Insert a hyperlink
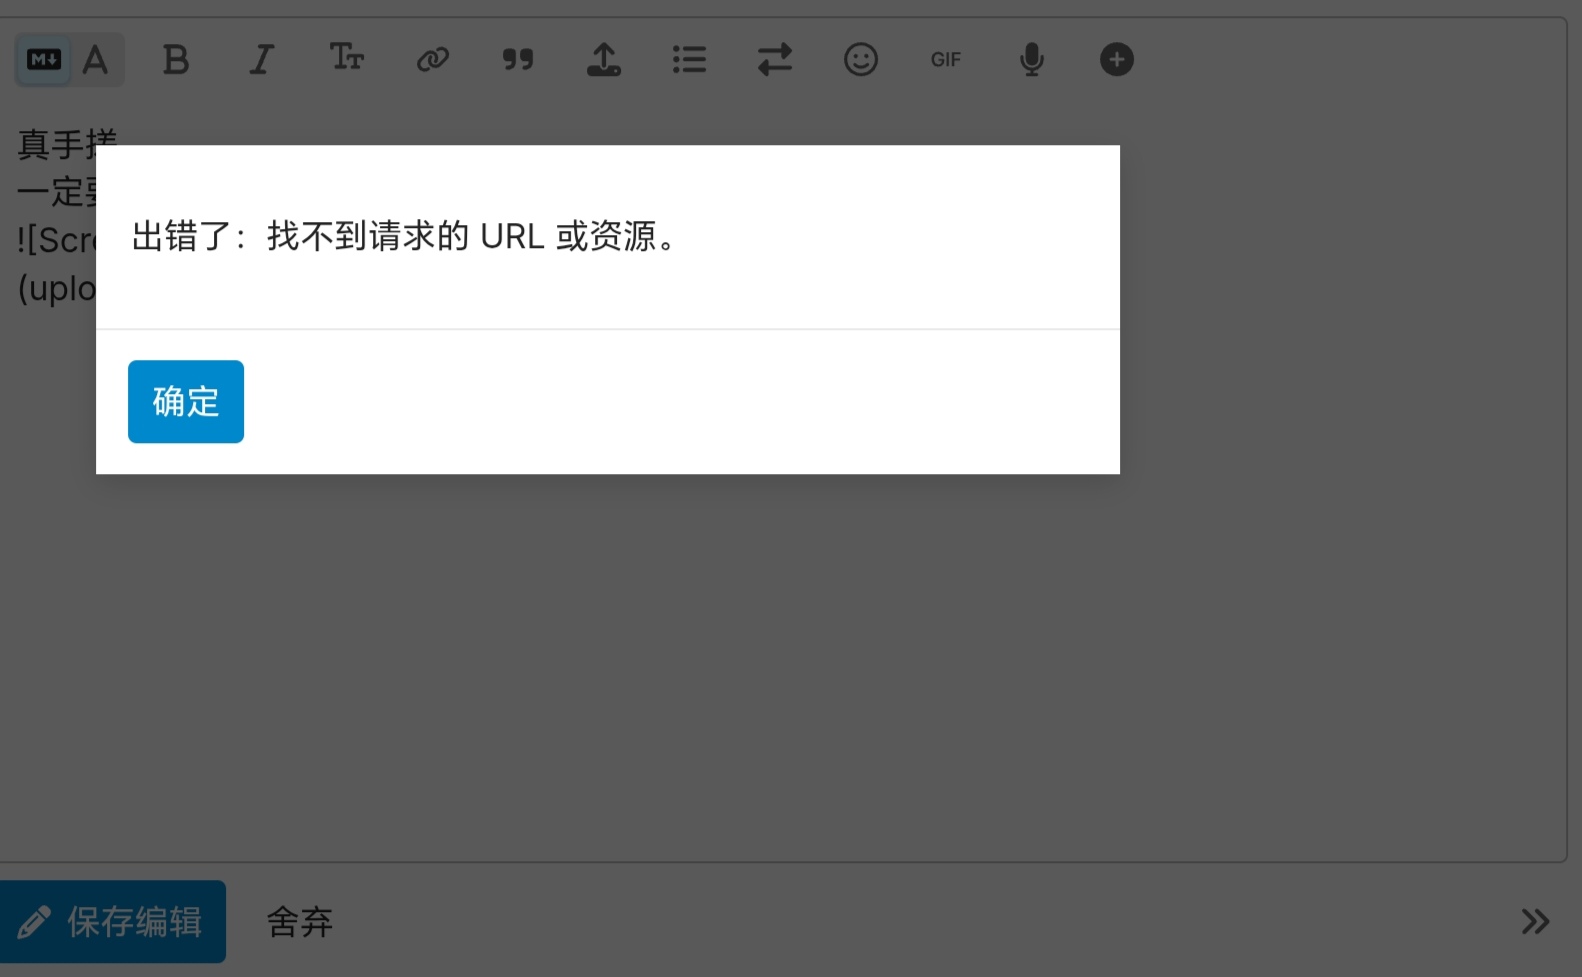The height and width of the screenshot is (977, 1582). pos(432,60)
